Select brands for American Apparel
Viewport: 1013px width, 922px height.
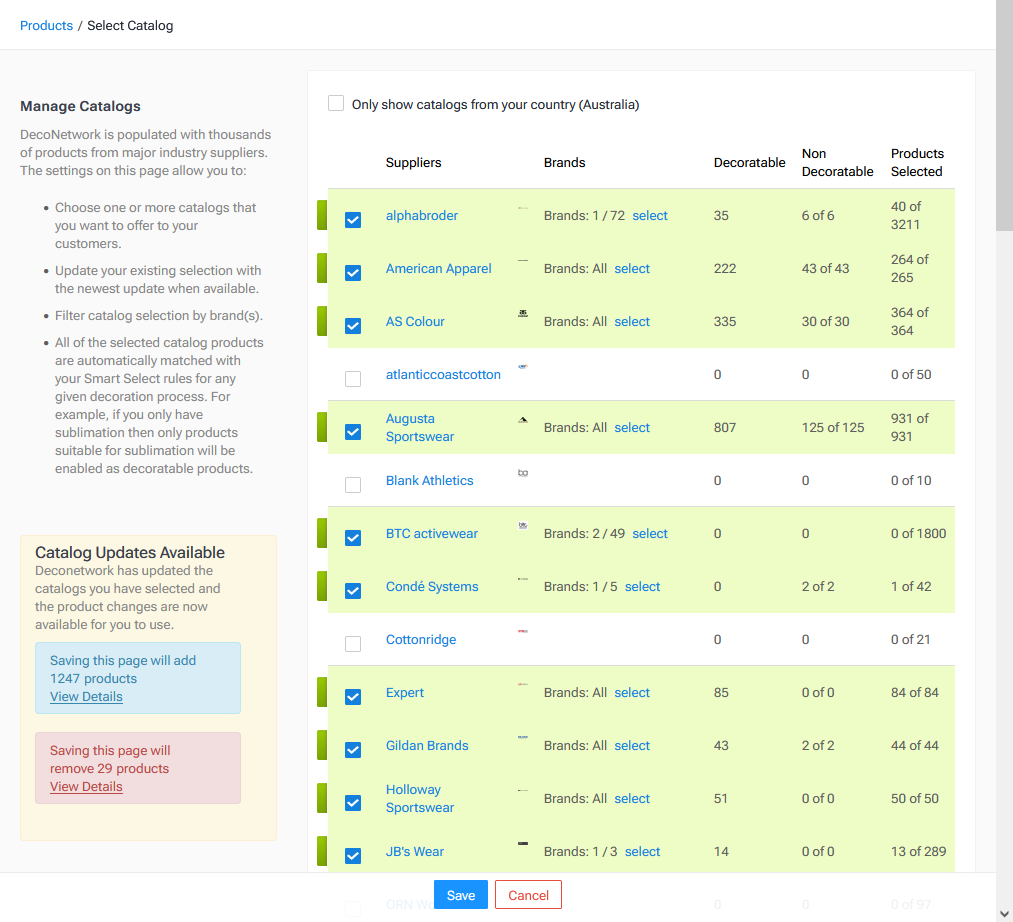pyautogui.click(x=632, y=269)
